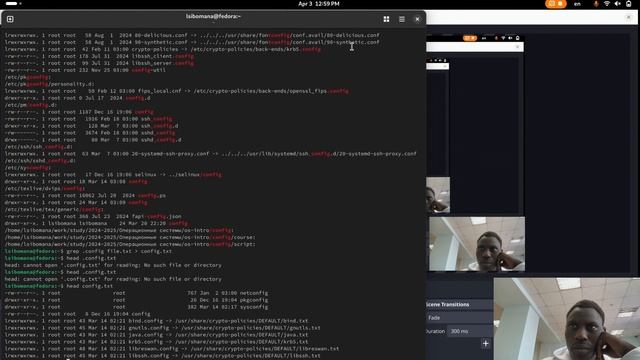Click the Scene Transitions panel header in OBS
Screen dimensions: 640x360
coord(459,304)
